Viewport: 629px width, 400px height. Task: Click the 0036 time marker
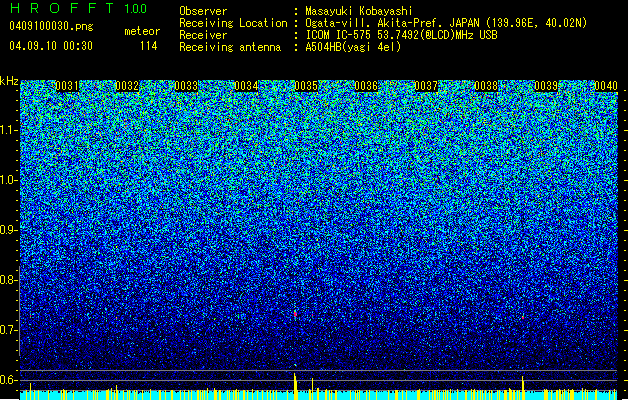tap(366, 86)
